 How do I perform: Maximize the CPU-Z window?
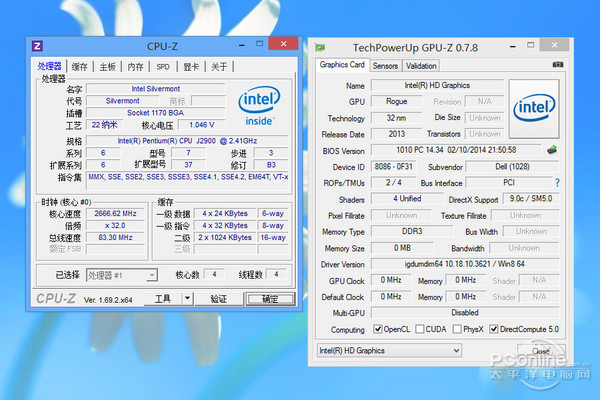tap(259, 44)
